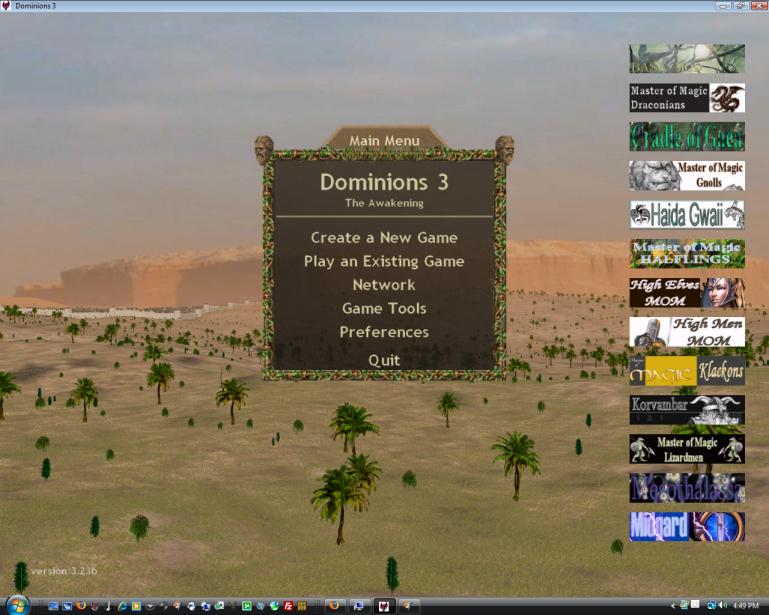Click the Magic Klackons mod banner
Image resolution: width=769 pixels, height=615 pixels.
[x=687, y=371]
